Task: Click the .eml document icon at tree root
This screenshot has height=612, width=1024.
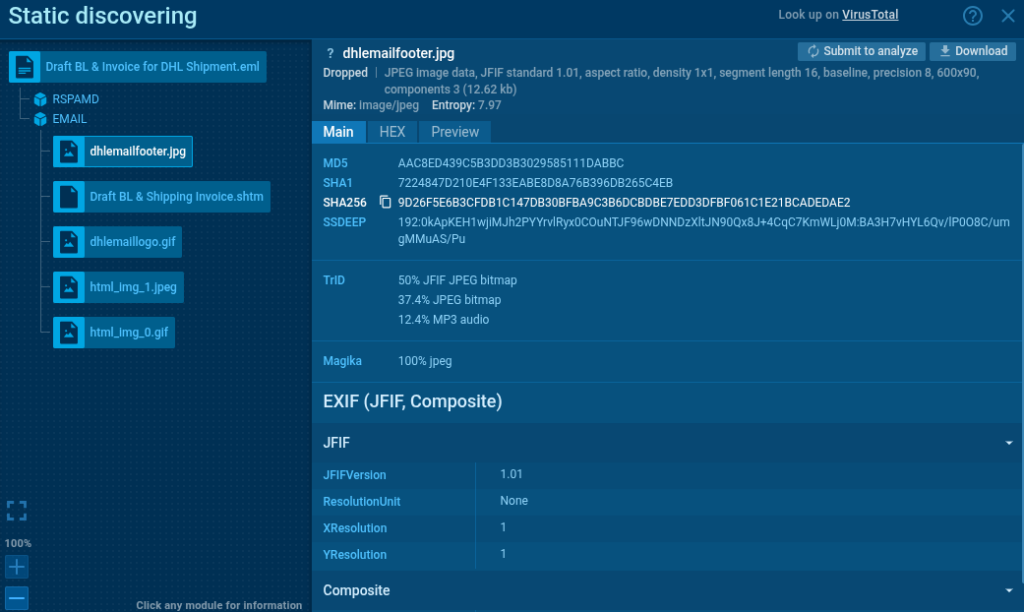Action: pyautogui.click(x=25, y=68)
